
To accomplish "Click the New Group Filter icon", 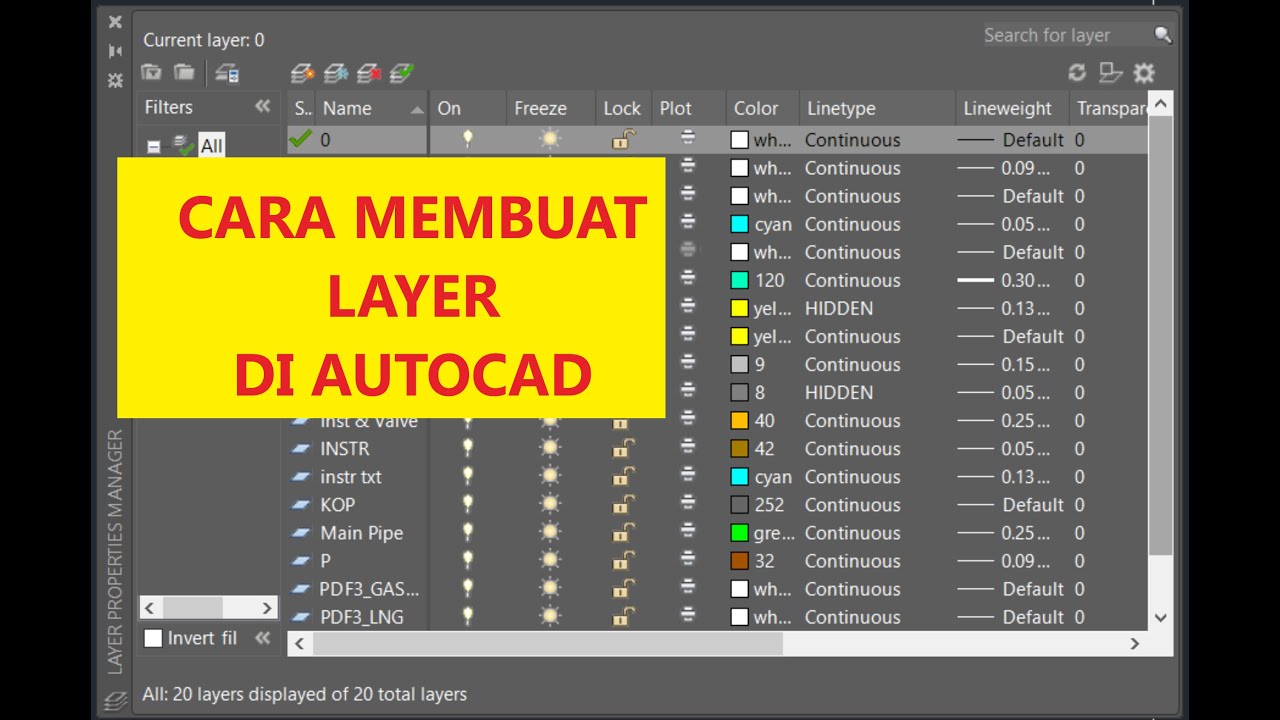I will click(x=184, y=72).
